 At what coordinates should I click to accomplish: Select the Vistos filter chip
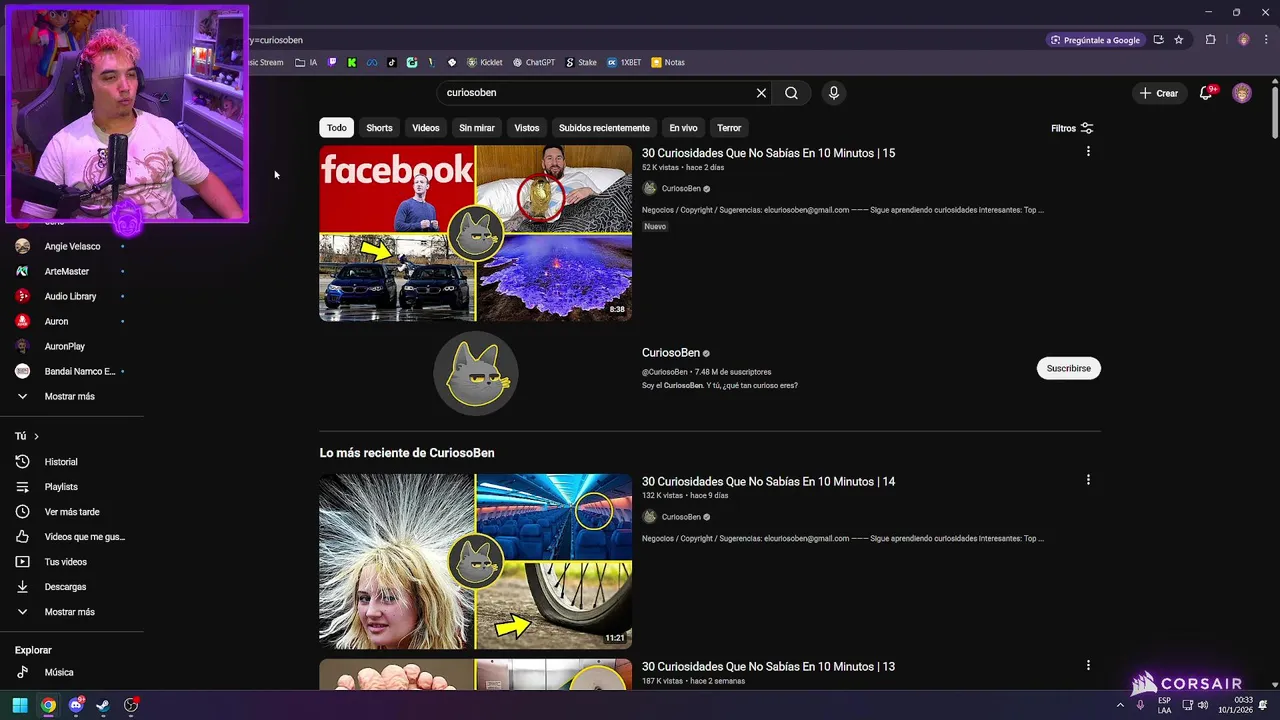pyautogui.click(x=527, y=128)
